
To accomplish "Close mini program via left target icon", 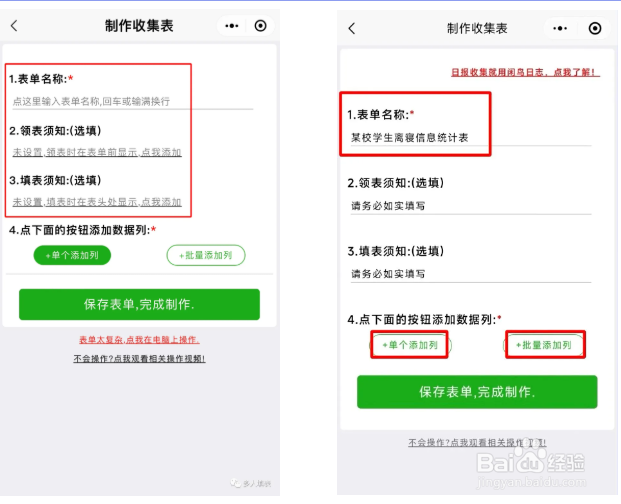I will coord(260,26).
